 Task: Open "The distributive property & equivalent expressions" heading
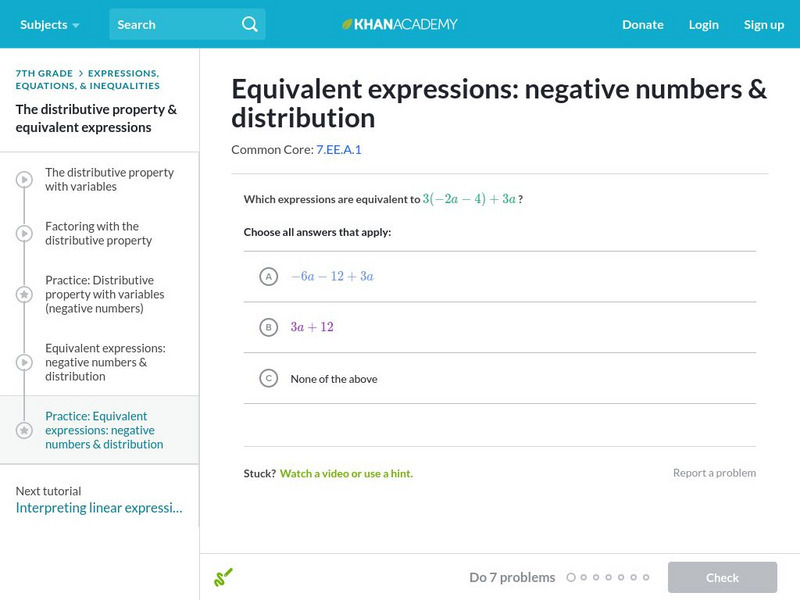(96, 118)
